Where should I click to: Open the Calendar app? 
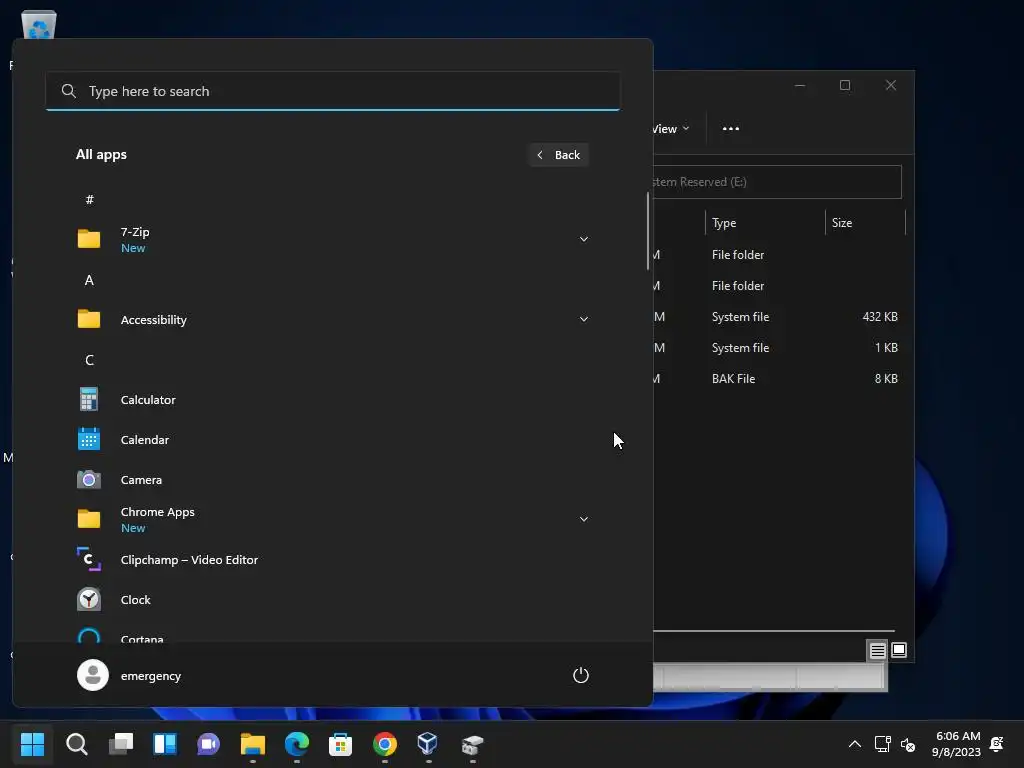coord(332,440)
